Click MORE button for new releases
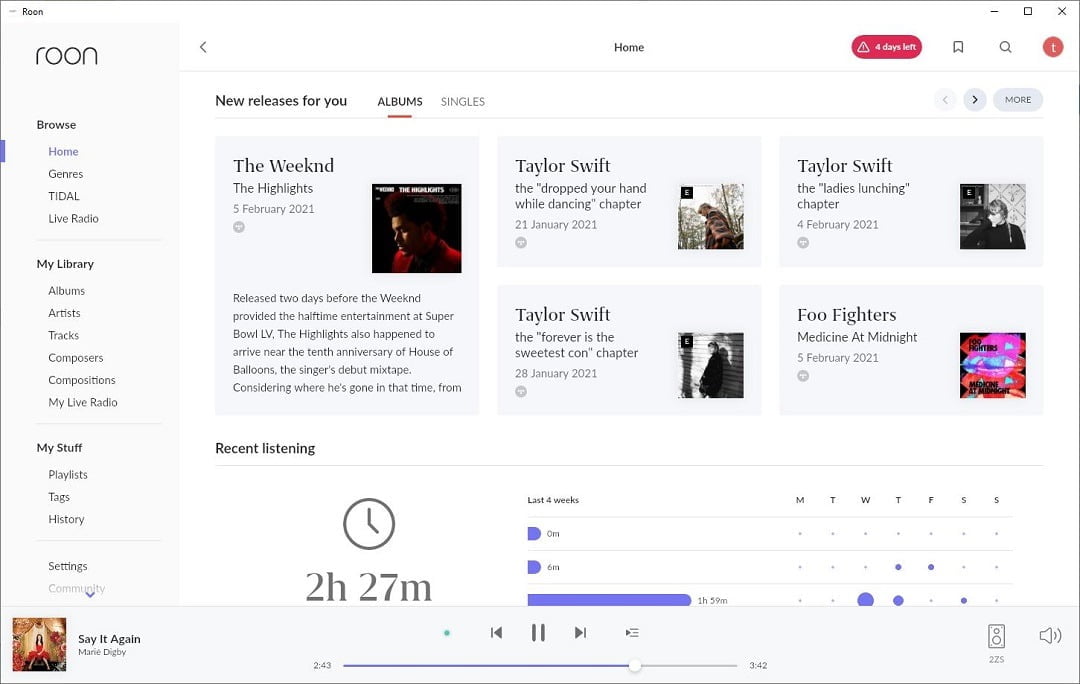This screenshot has width=1080, height=684. click(x=1018, y=100)
